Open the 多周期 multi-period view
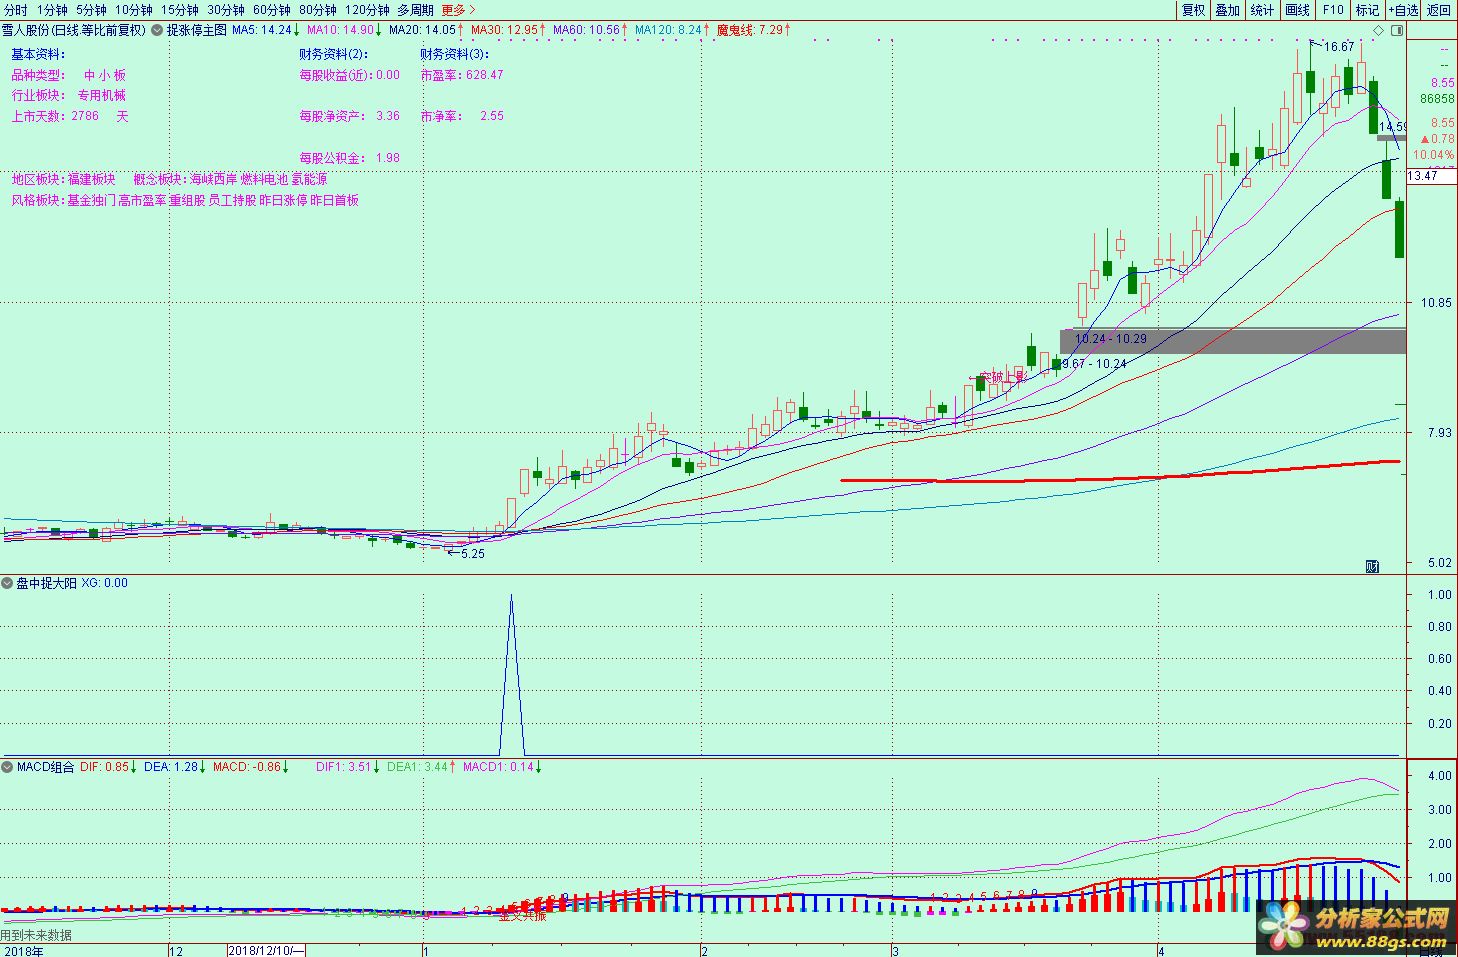Image resolution: width=1458 pixels, height=957 pixels. click(x=416, y=10)
